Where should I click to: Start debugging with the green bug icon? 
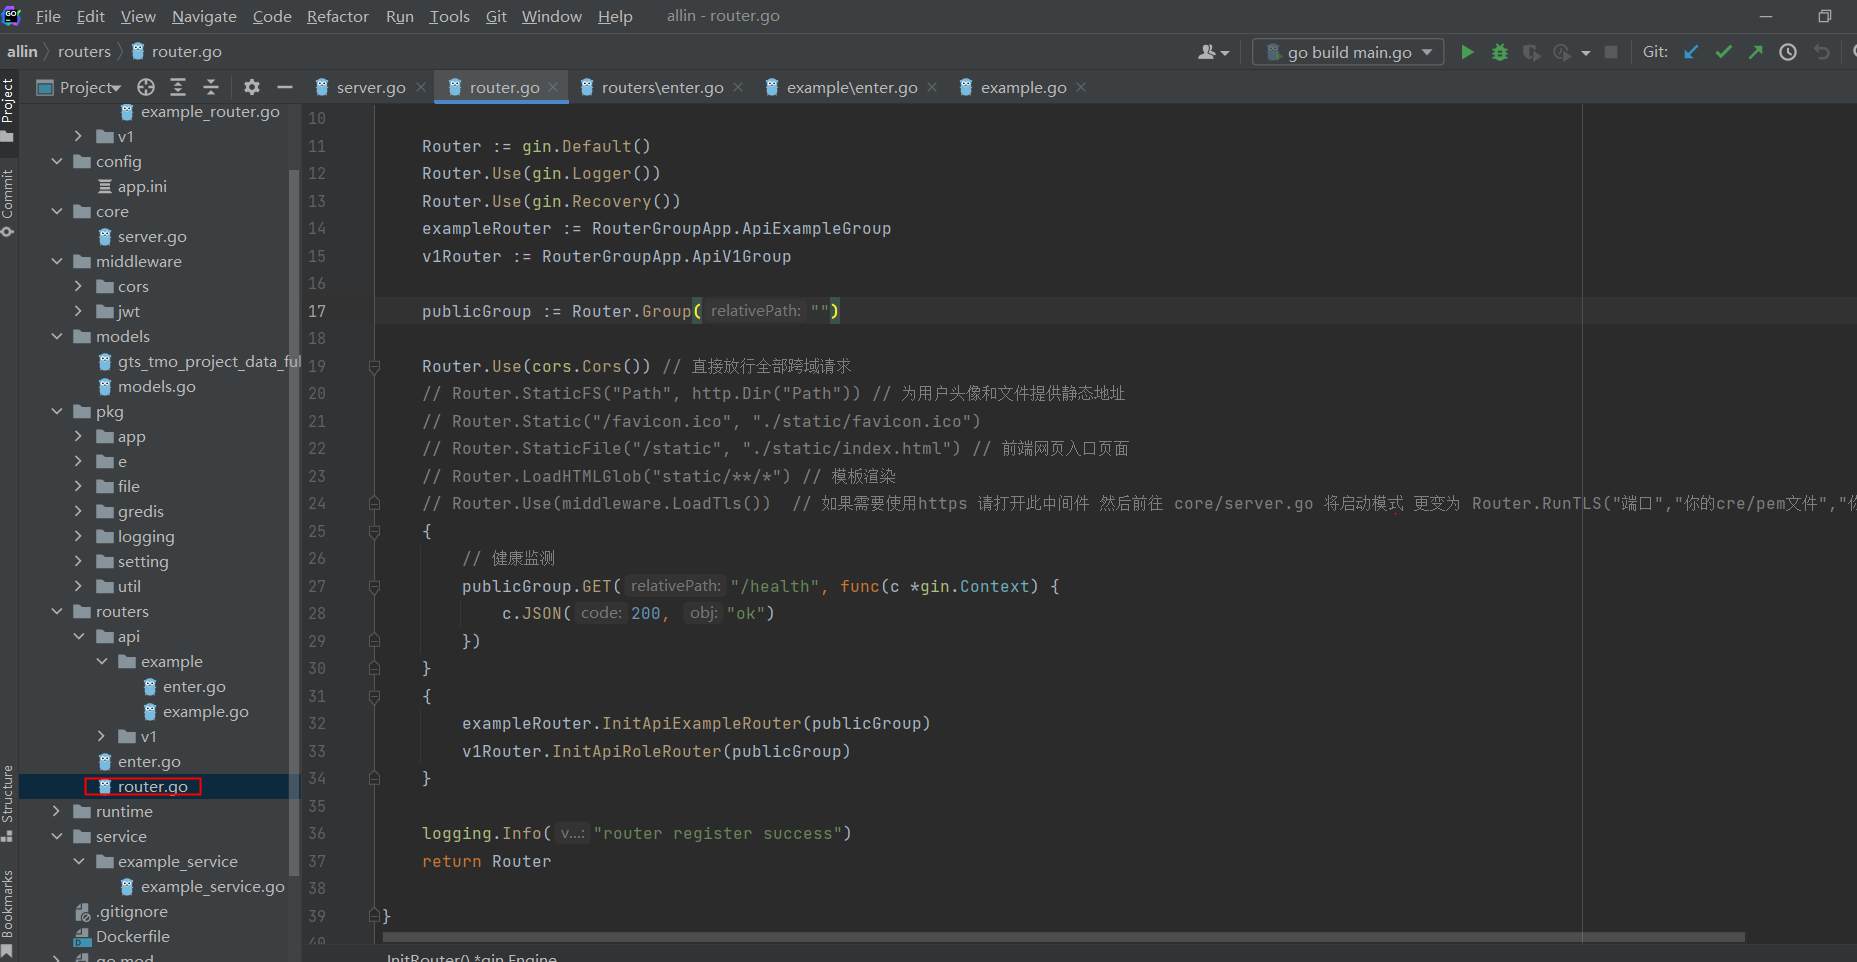click(1499, 52)
